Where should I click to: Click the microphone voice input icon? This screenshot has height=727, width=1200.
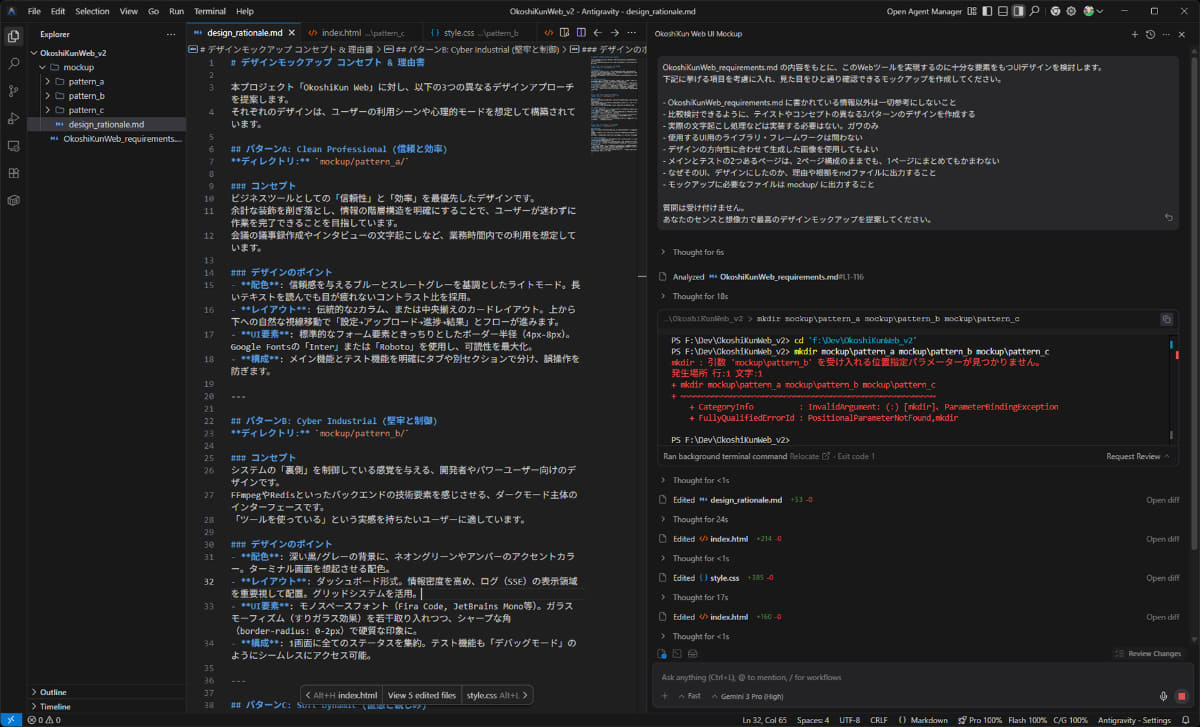click(1163, 696)
